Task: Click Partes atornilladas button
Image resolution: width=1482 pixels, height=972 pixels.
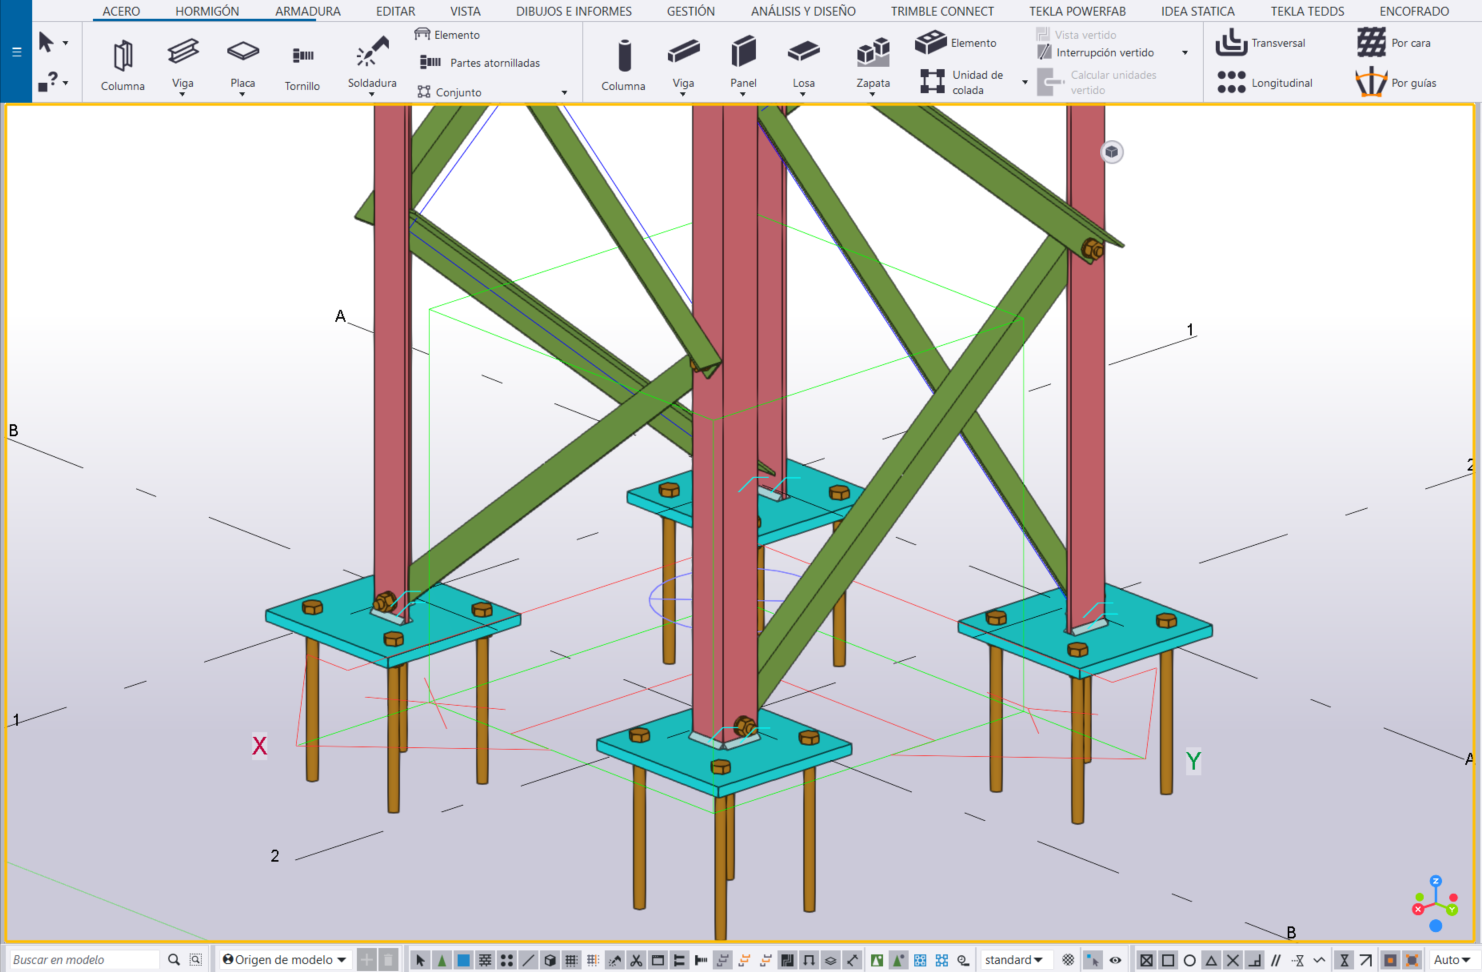Action: [x=479, y=63]
